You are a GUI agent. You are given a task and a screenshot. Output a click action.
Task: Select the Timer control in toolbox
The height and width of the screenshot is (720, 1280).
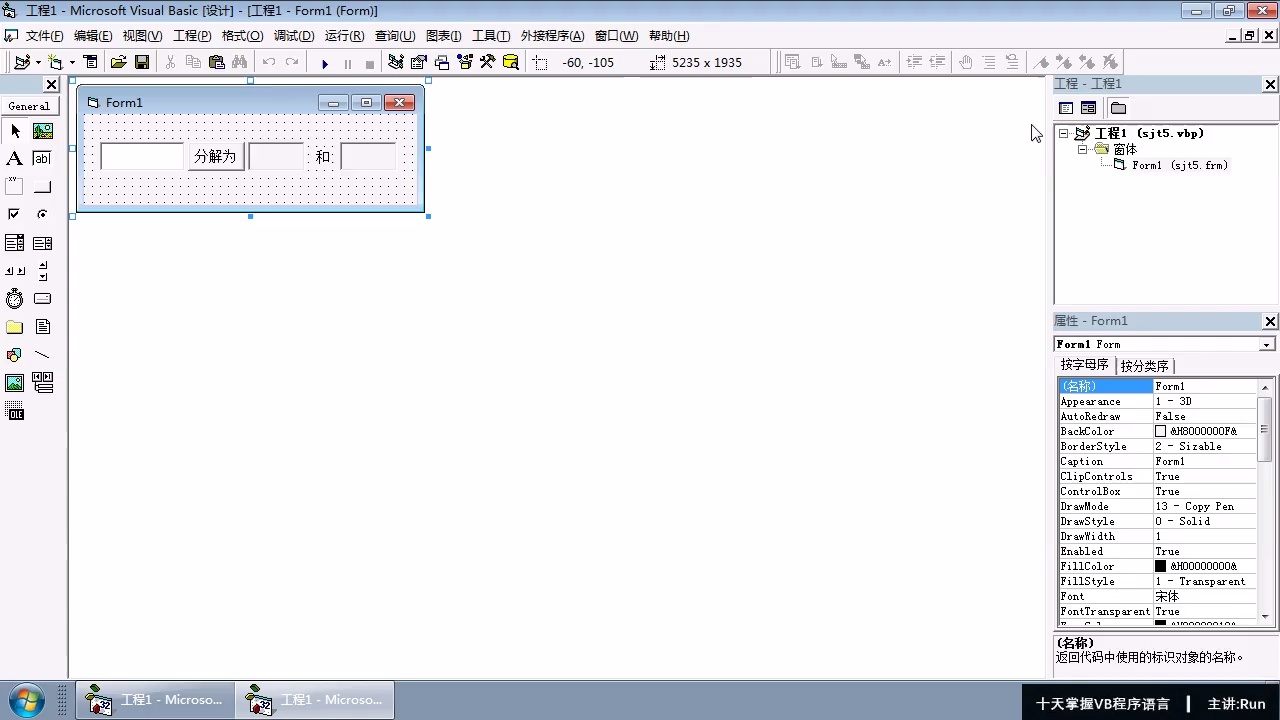click(x=14, y=299)
